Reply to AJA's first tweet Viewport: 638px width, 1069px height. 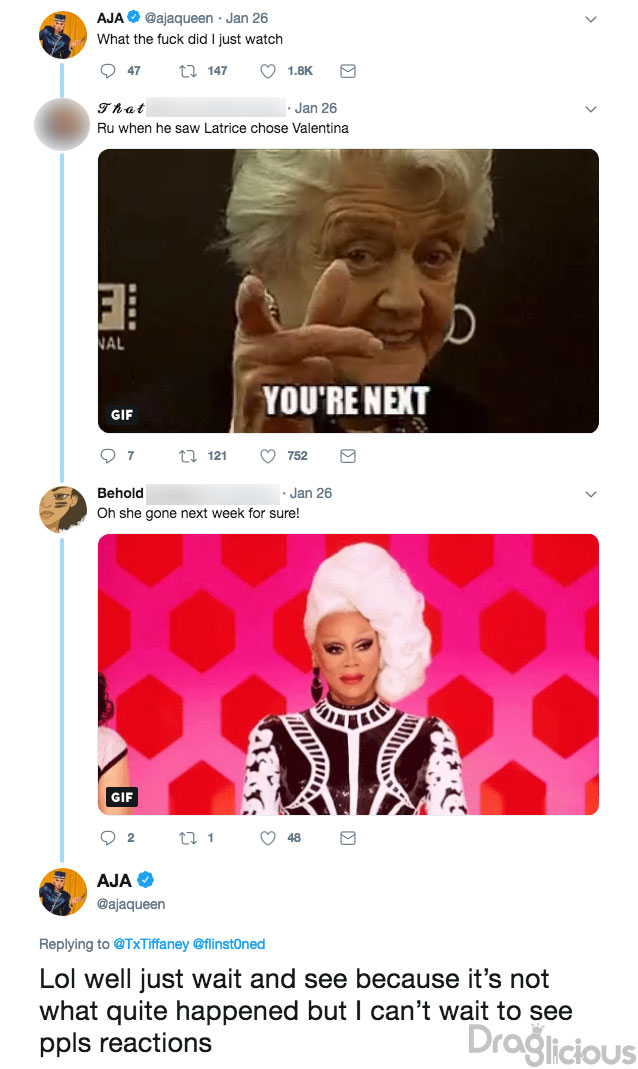[108, 71]
